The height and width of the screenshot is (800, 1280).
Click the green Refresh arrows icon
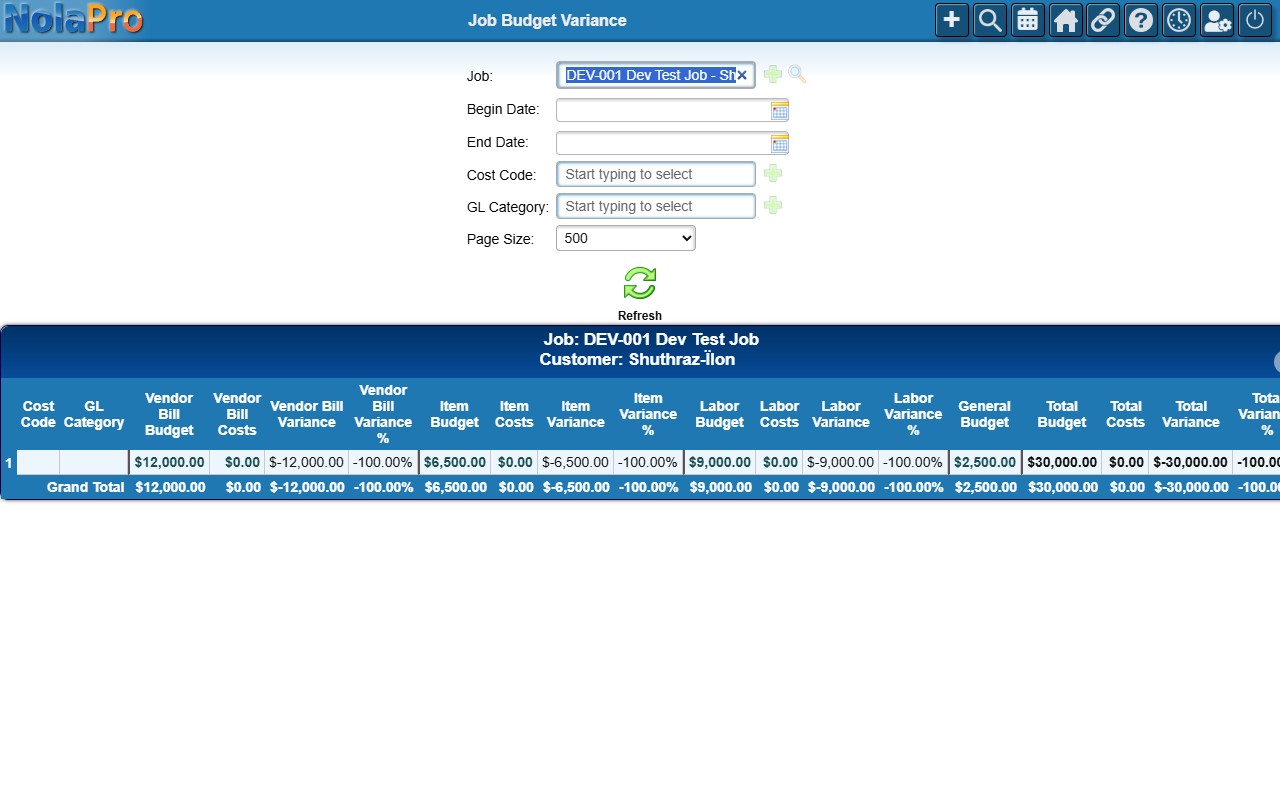click(x=640, y=283)
